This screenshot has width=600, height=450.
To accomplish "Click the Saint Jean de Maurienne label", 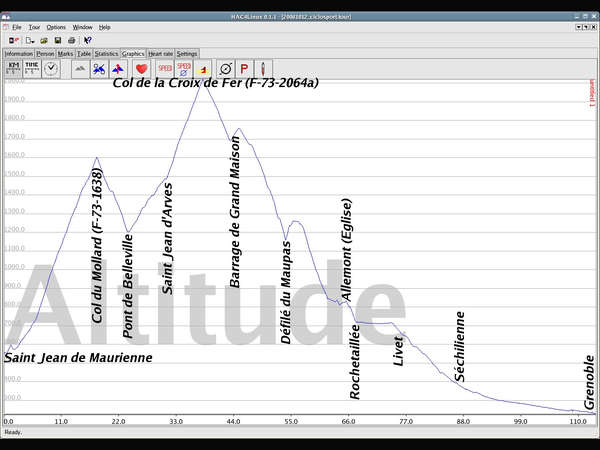I will pos(78,358).
